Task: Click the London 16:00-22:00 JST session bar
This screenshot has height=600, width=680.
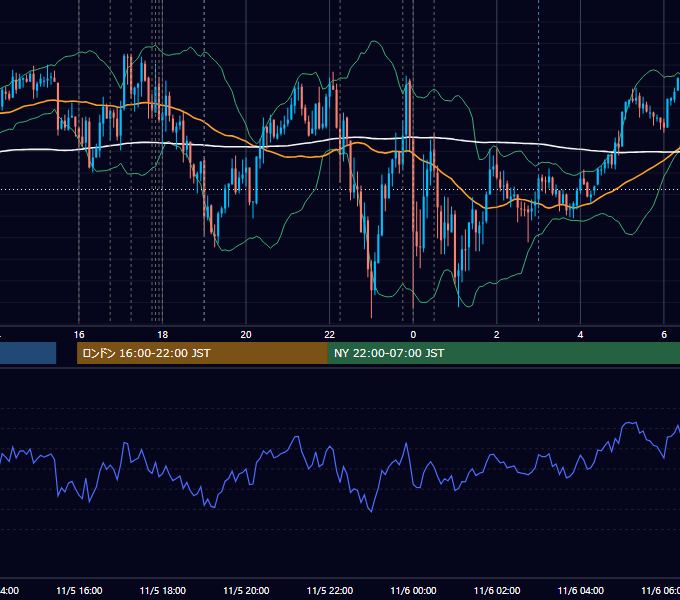Action: (202, 353)
